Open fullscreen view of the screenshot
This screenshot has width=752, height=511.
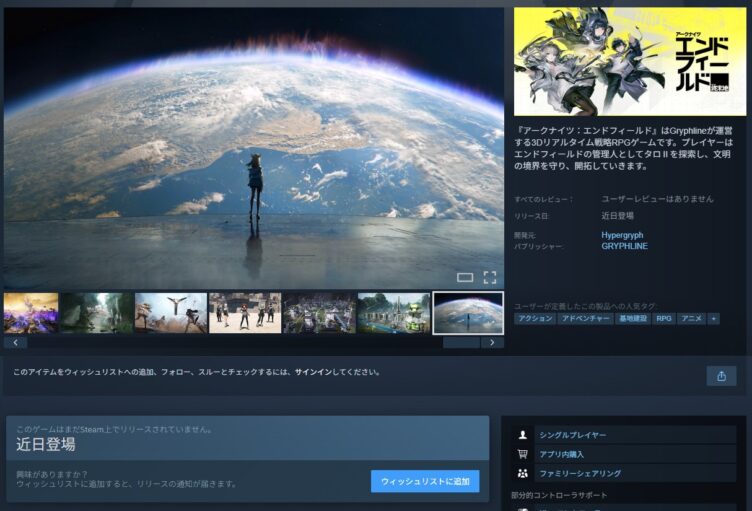tap(490, 277)
